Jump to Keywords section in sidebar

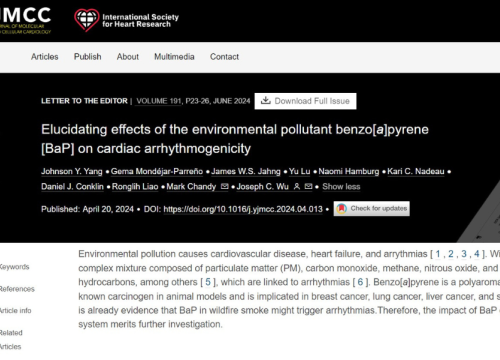point(15,267)
